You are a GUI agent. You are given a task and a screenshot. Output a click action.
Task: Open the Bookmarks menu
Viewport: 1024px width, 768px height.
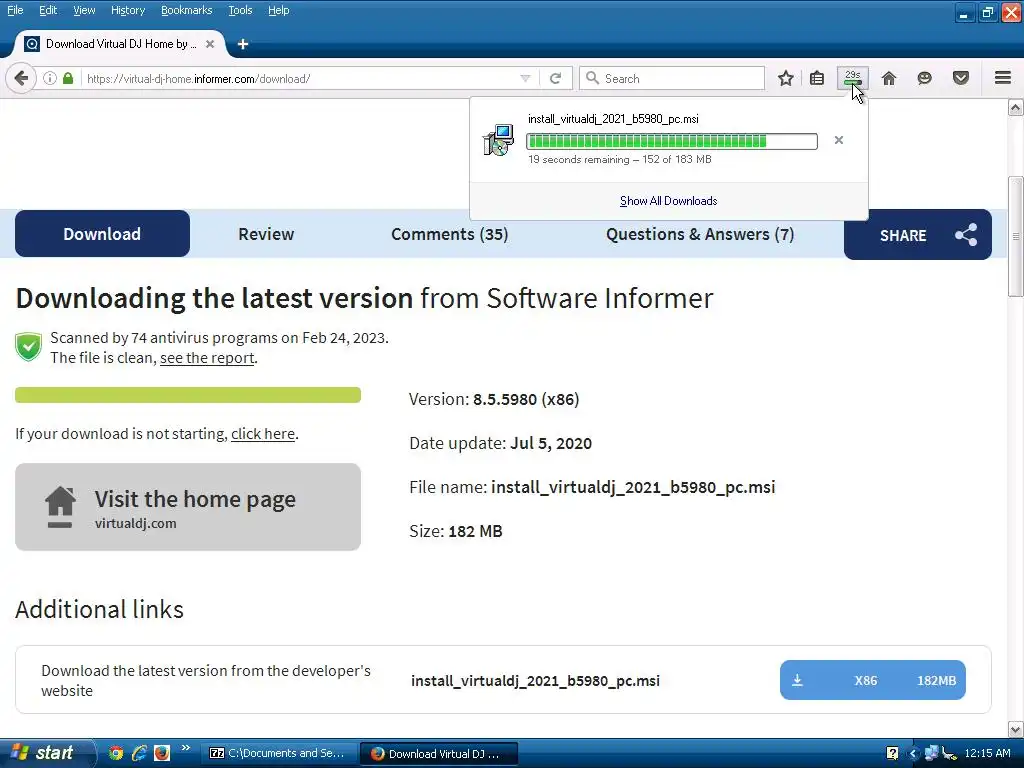186,10
